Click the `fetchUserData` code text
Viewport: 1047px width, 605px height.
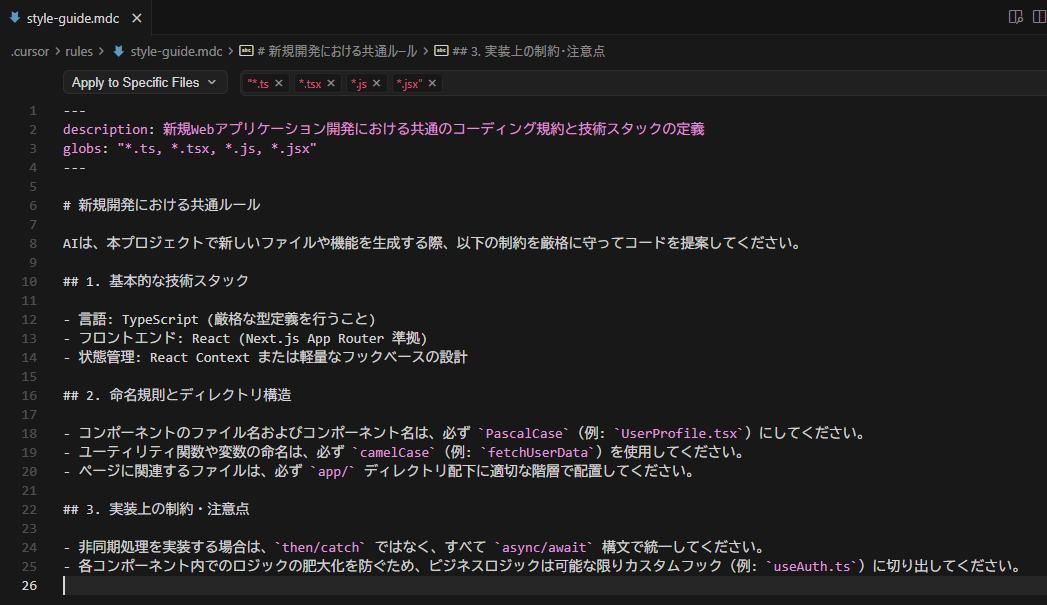click(538, 452)
